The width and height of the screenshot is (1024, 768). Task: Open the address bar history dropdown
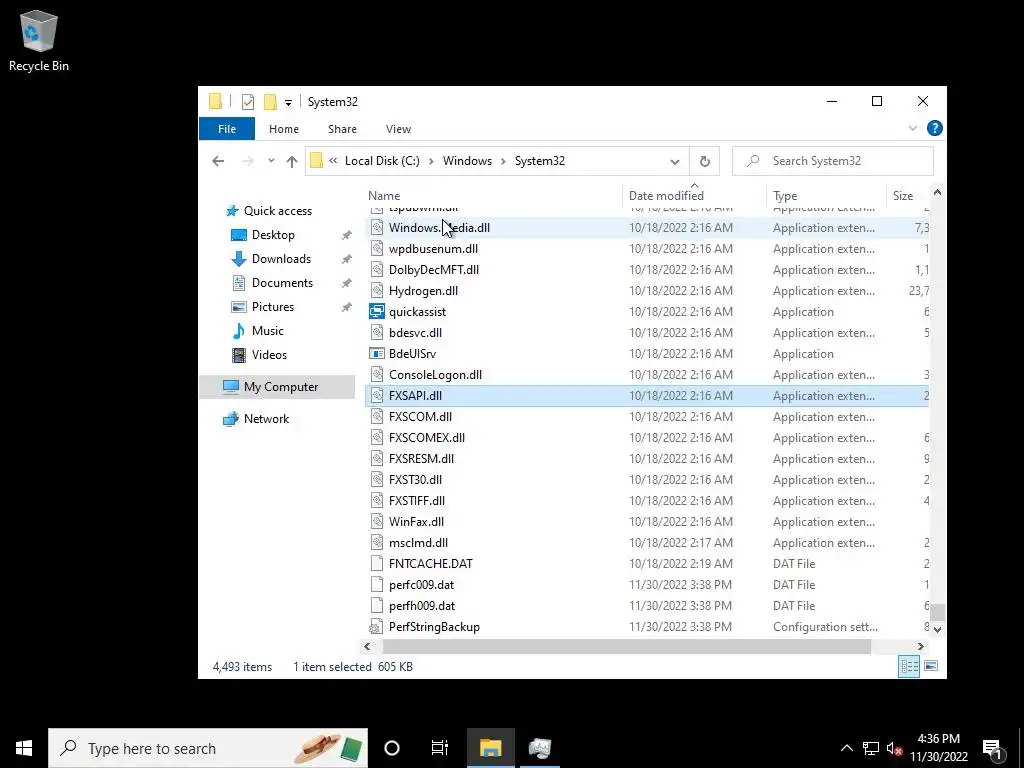pos(675,161)
